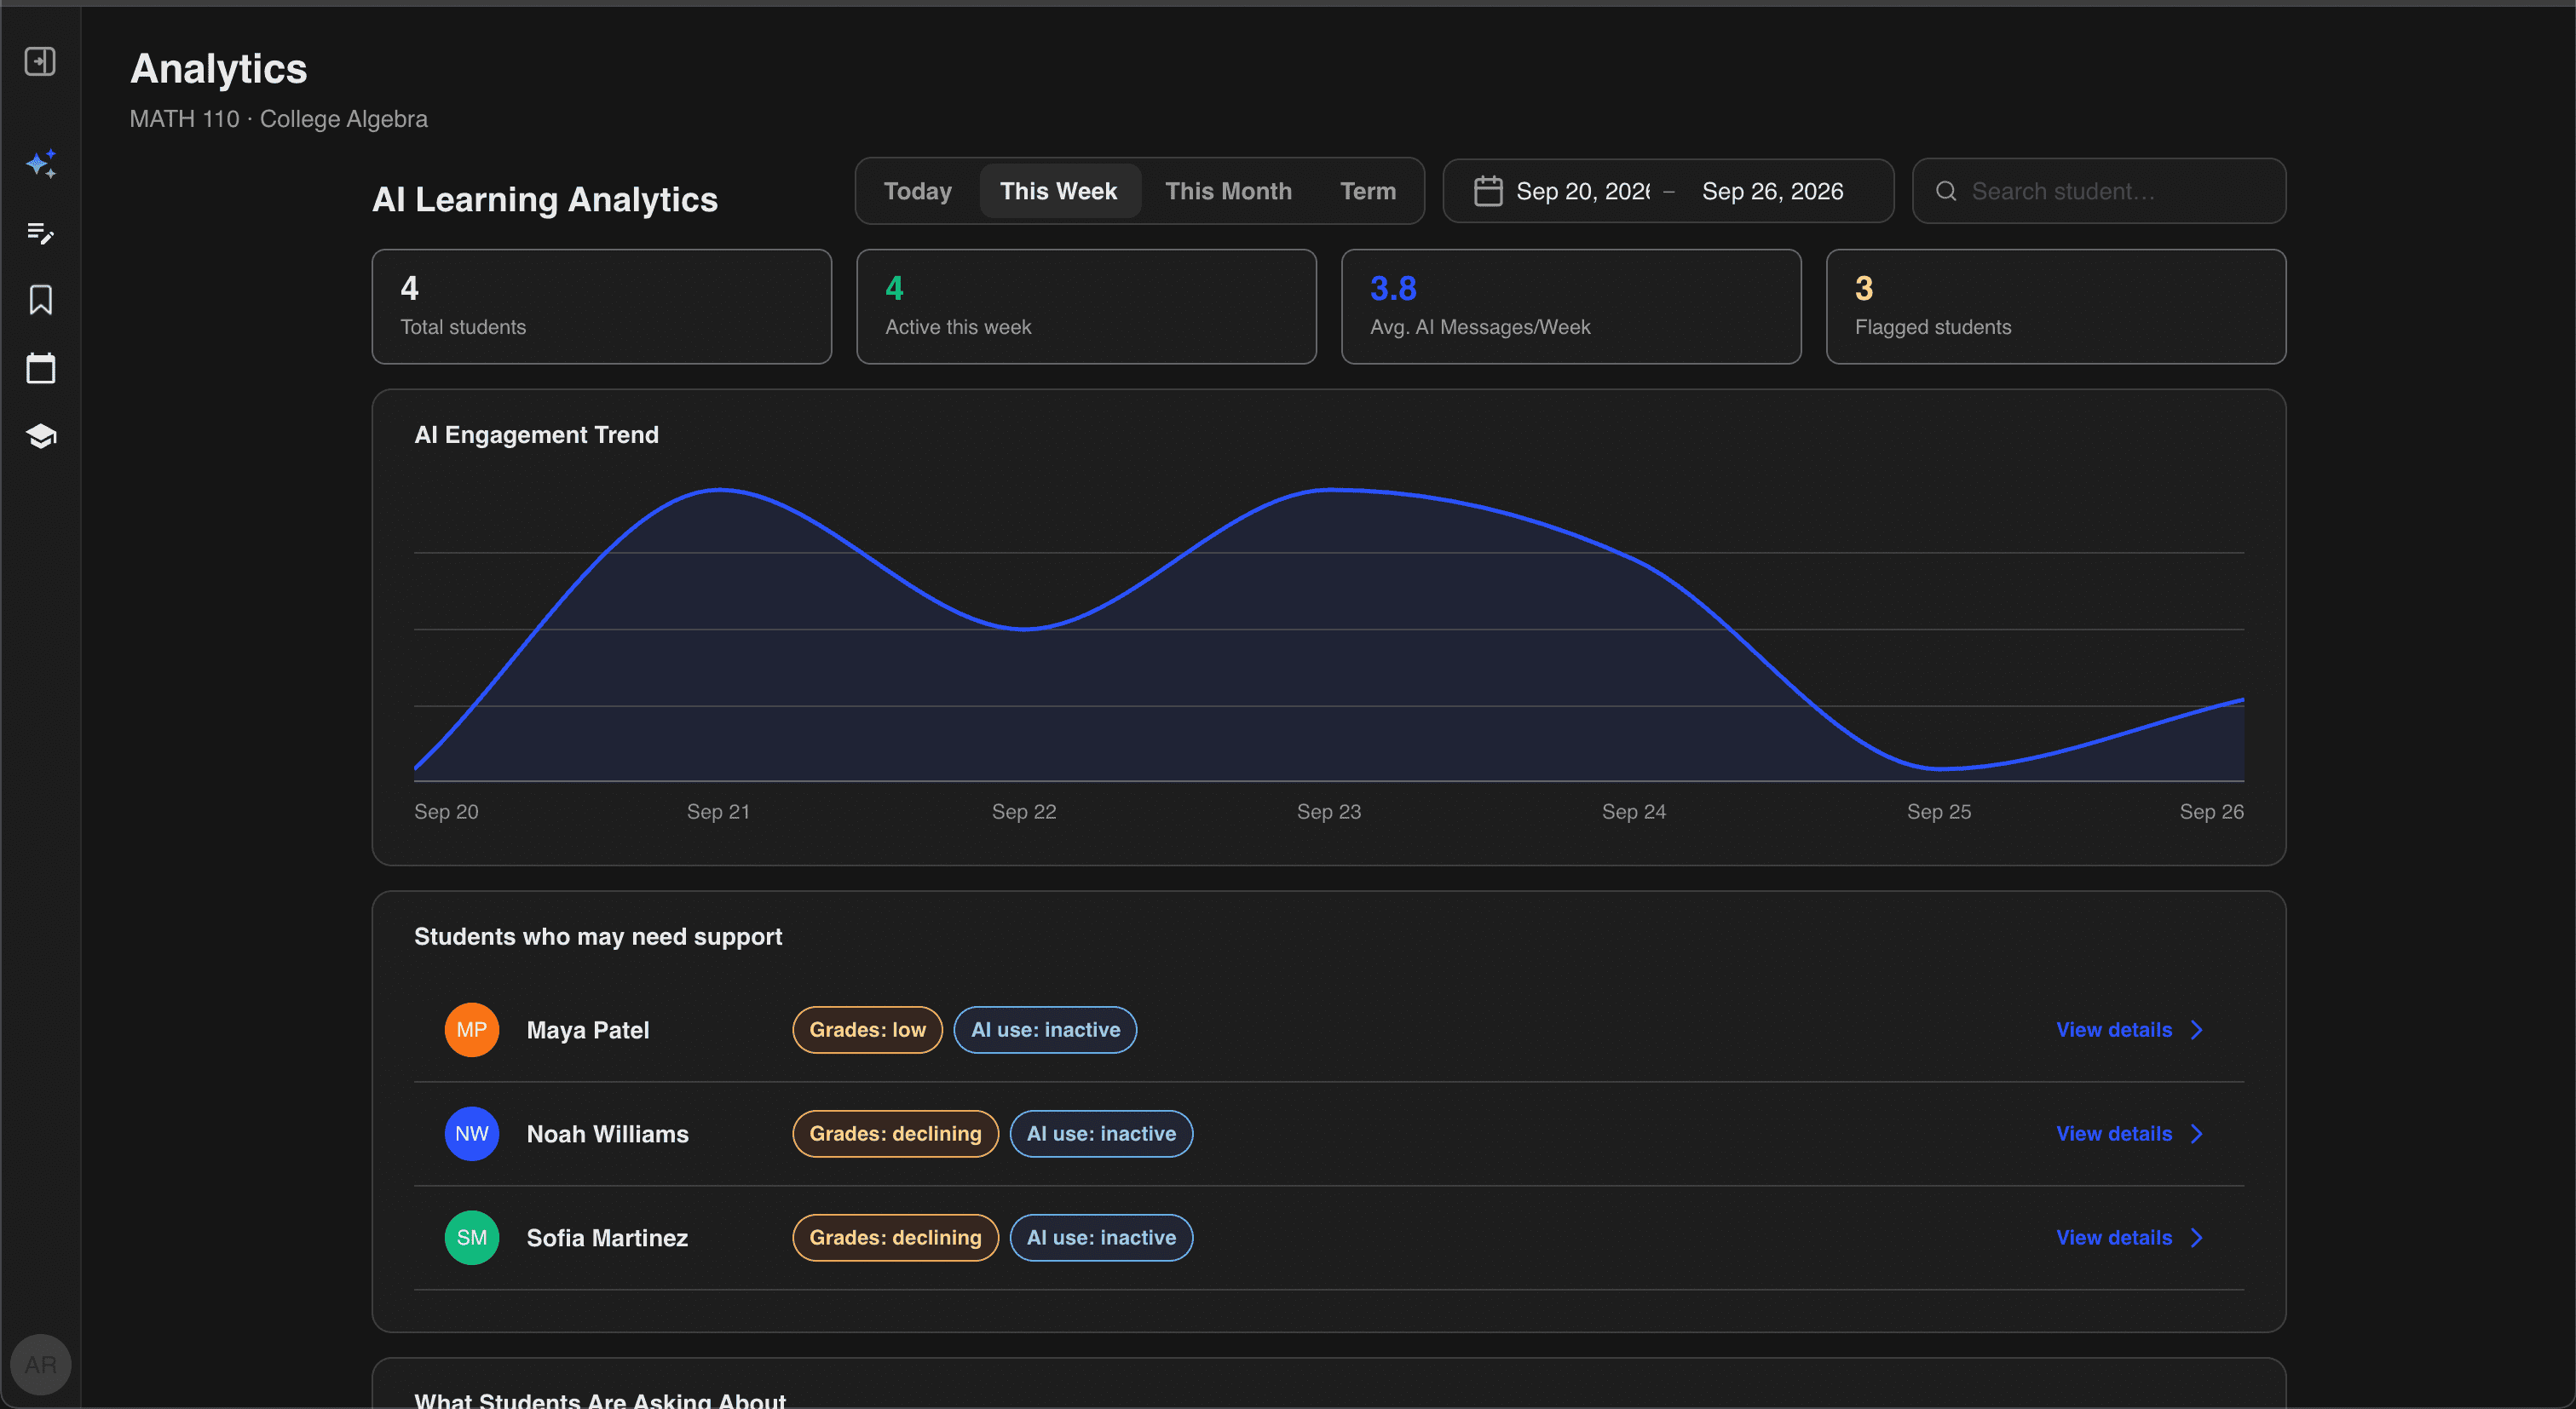Click the search magnifier icon
The image size is (2576, 1409).
coord(1946,191)
